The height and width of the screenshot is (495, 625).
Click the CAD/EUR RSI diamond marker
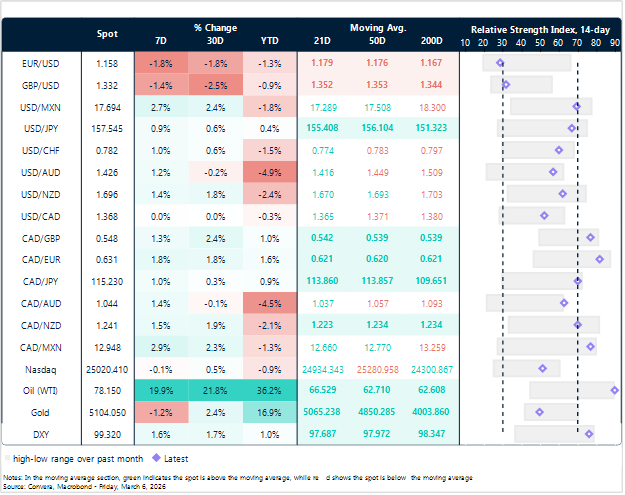600,259
